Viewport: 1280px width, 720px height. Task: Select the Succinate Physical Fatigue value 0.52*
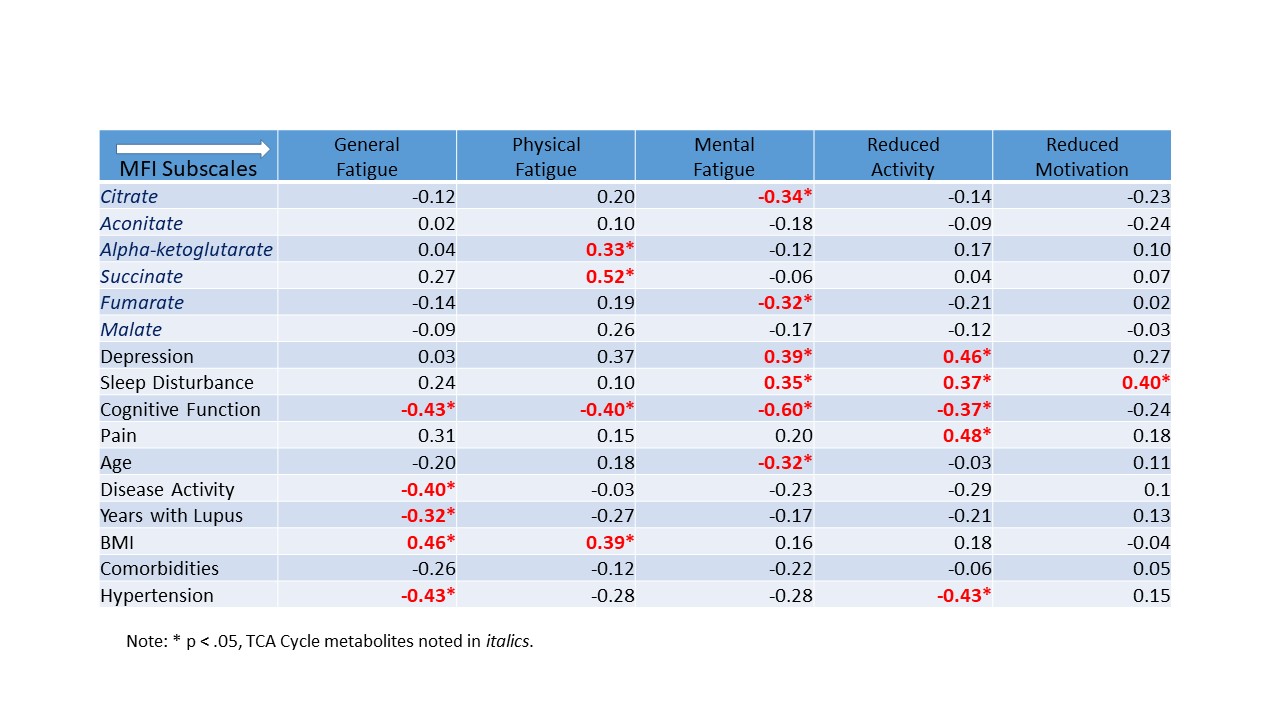[x=610, y=277]
